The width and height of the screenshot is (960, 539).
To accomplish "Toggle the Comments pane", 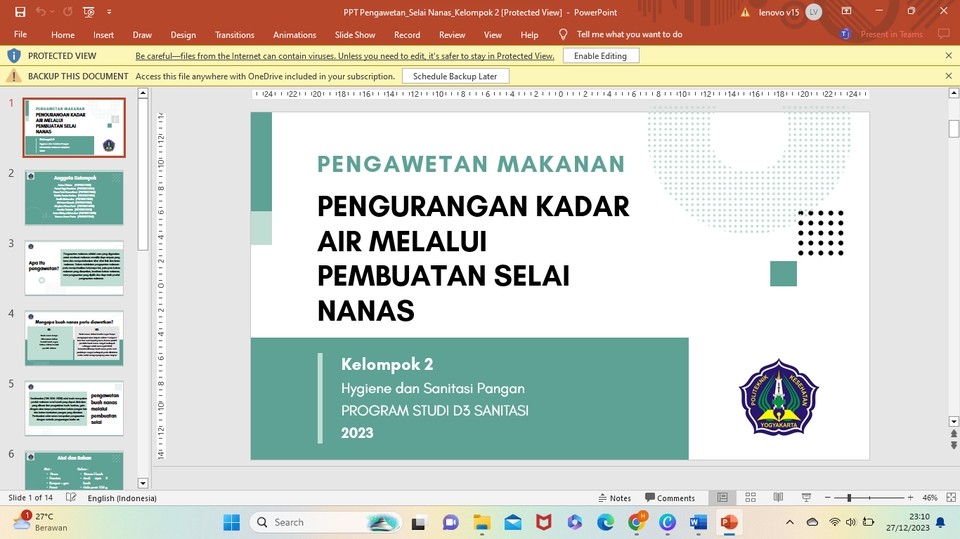I will coord(670,498).
